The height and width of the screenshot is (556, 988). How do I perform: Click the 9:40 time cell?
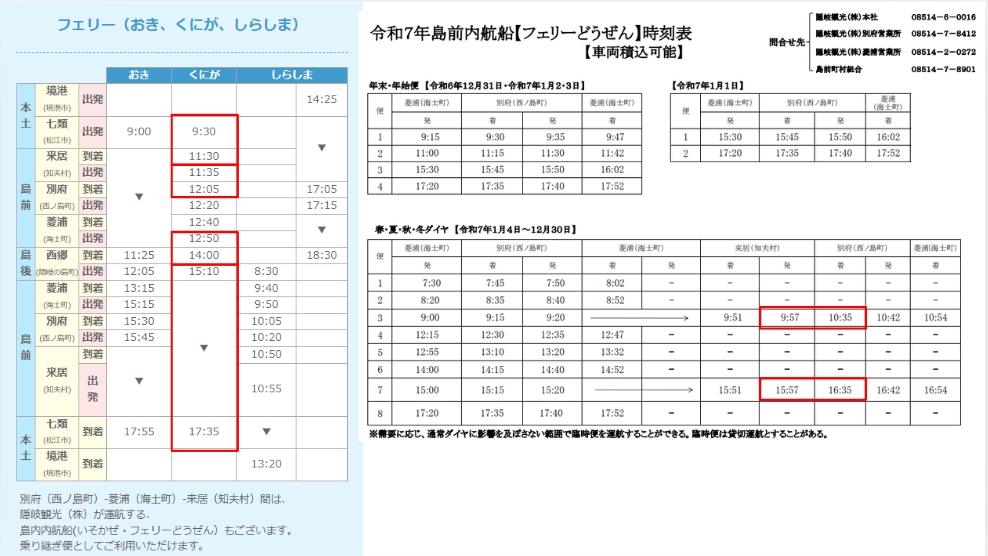click(x=267, y=287)
